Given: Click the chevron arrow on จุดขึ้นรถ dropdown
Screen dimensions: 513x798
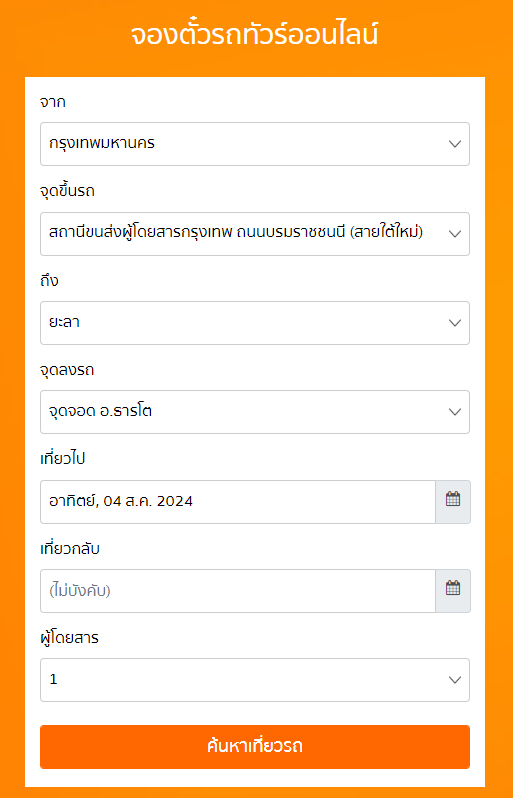Looking at the screenshot, I should (x=454, y=234).
